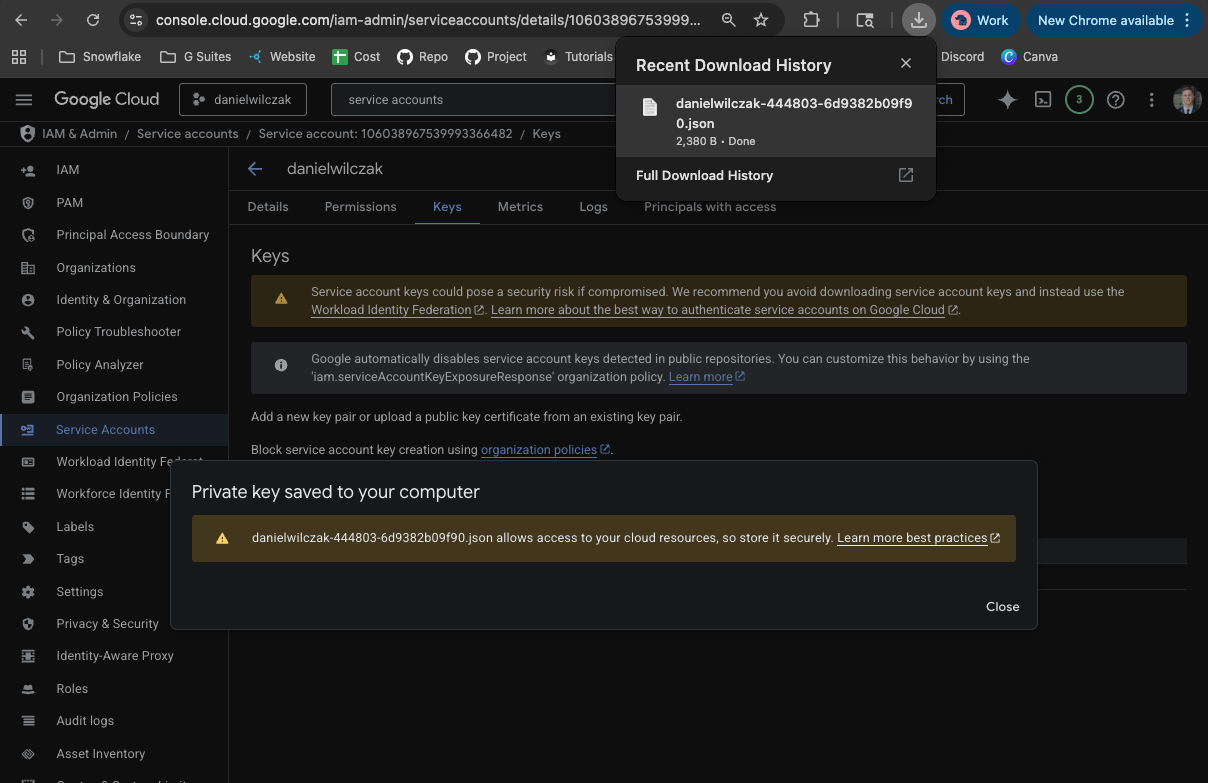
Task: Click the service accounts search field
Action: 480,100
